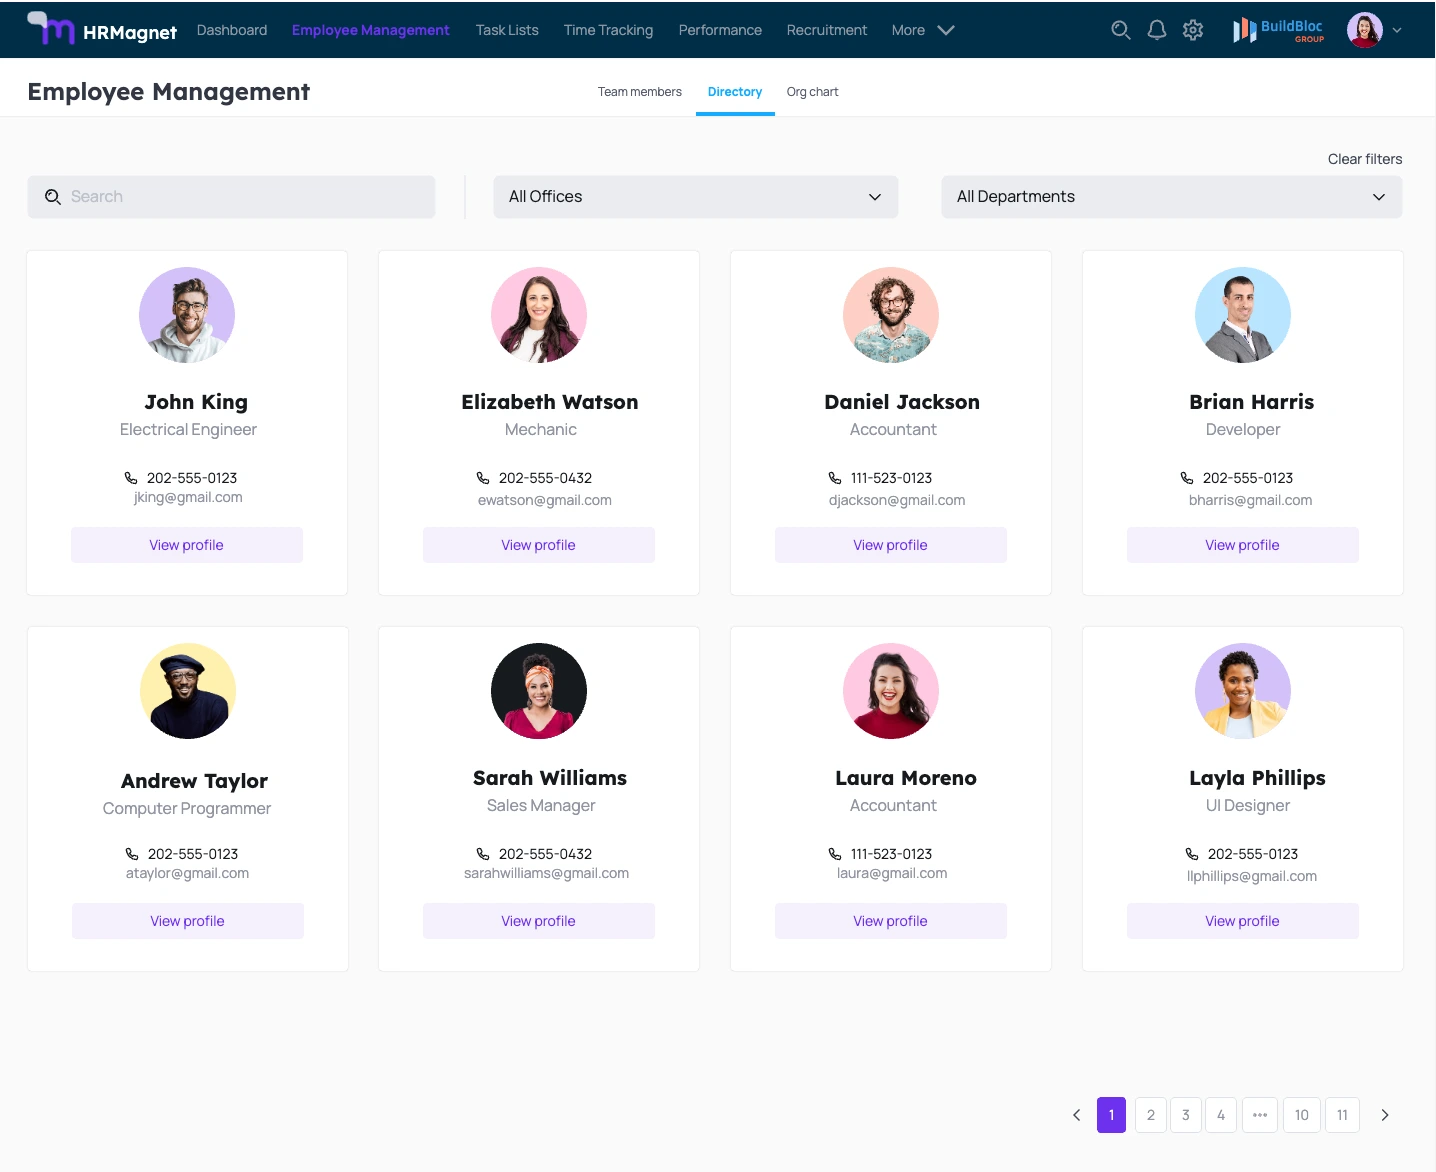View Andrew Taylor's profile

coord(188,921)
